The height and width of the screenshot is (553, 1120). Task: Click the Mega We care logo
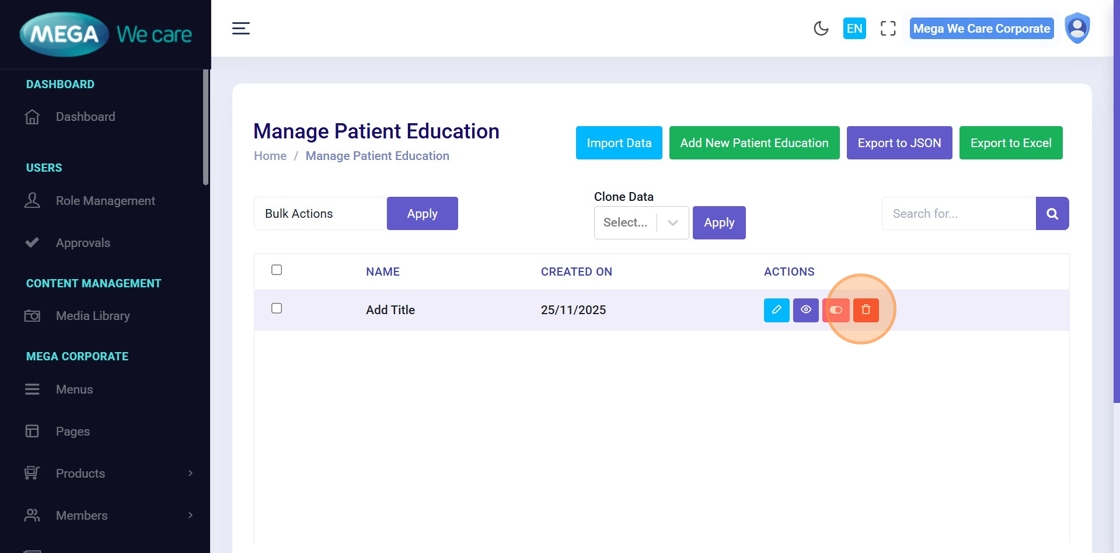pos(105,35)
